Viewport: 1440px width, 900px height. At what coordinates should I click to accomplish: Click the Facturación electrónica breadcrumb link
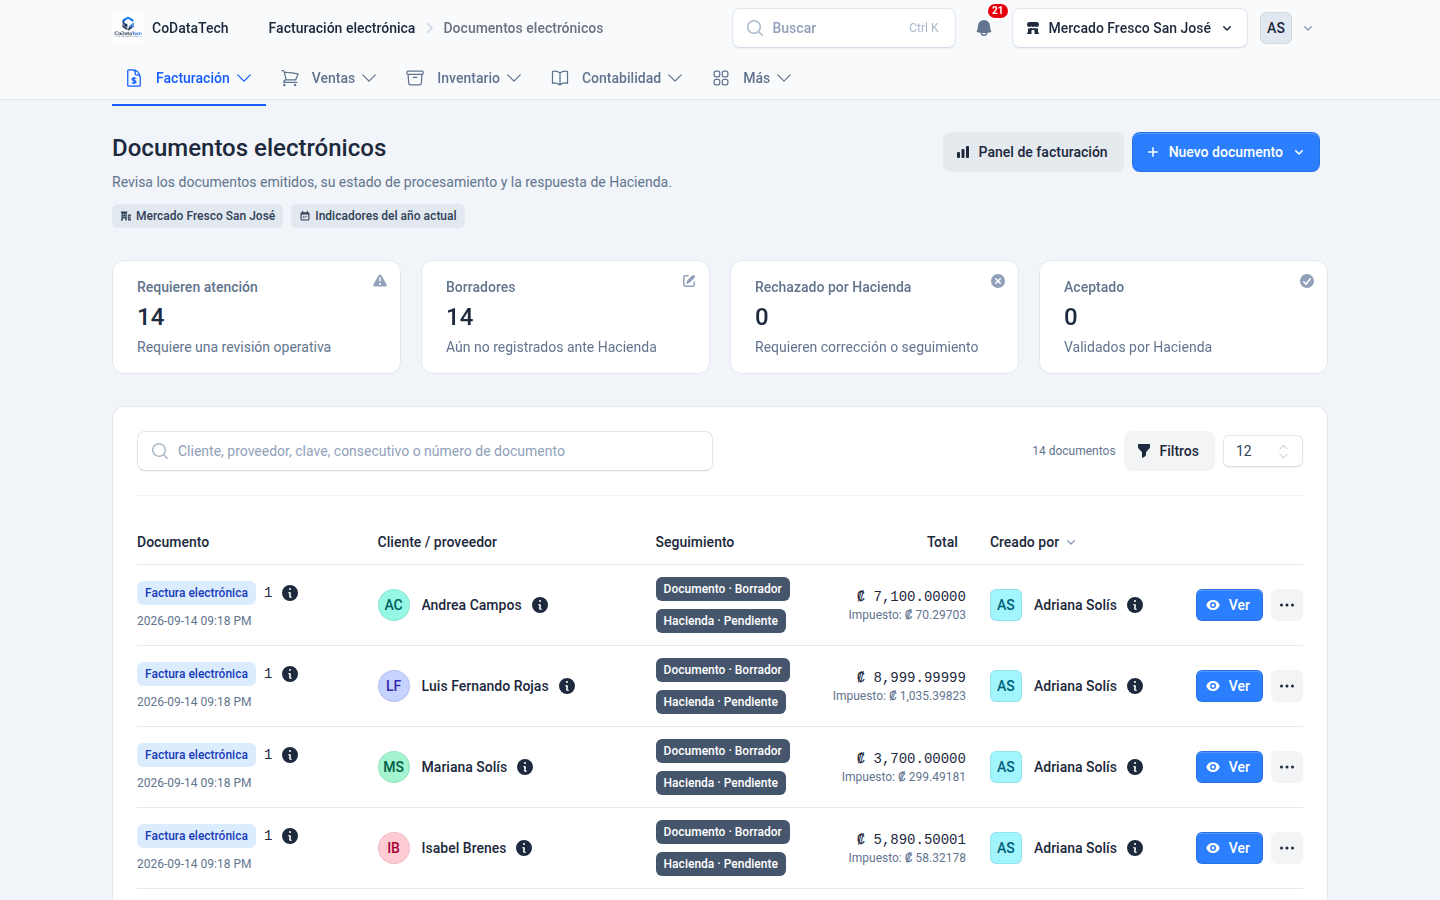pyautogui.click(x=342, y=28)
